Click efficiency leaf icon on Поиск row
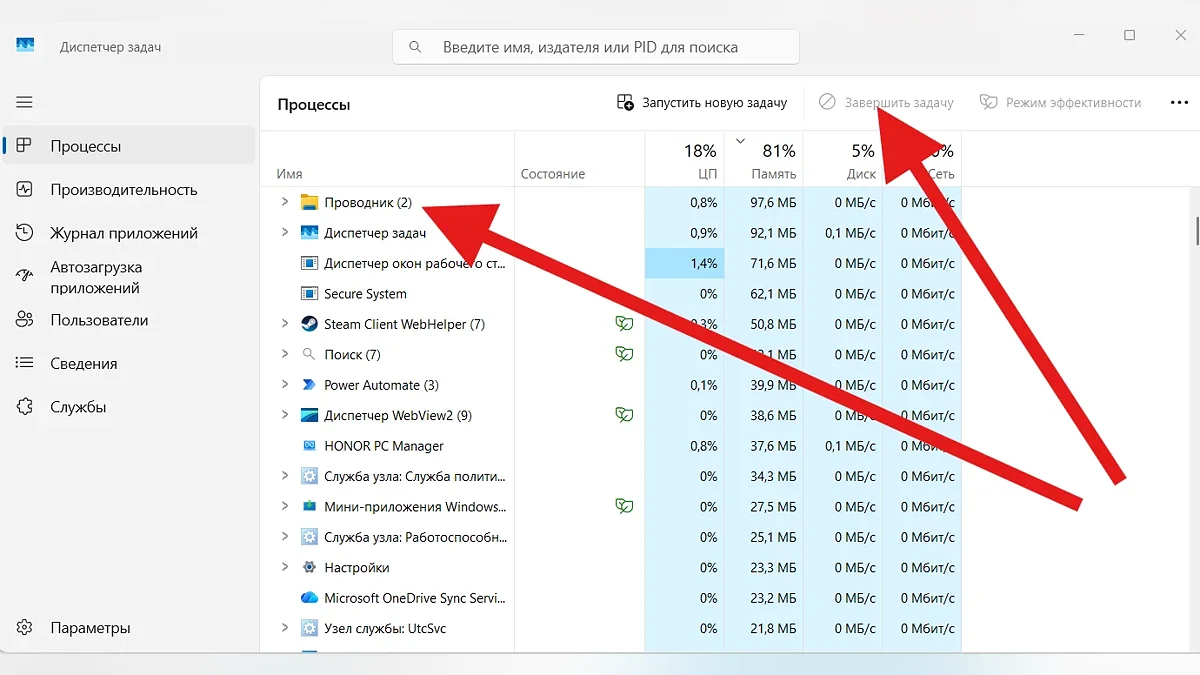Viewport: 1200px width, 675px height. coord(624,354)
